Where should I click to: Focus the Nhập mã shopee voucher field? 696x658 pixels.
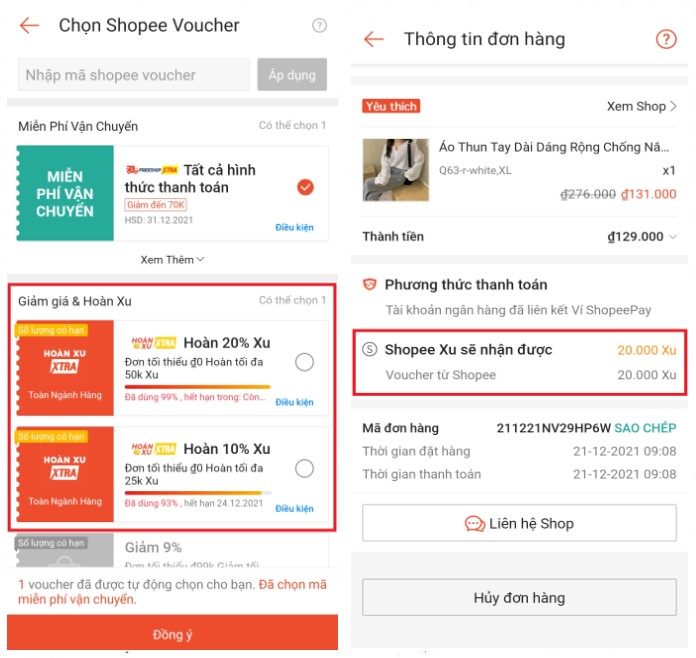click(x=134, y=75)
